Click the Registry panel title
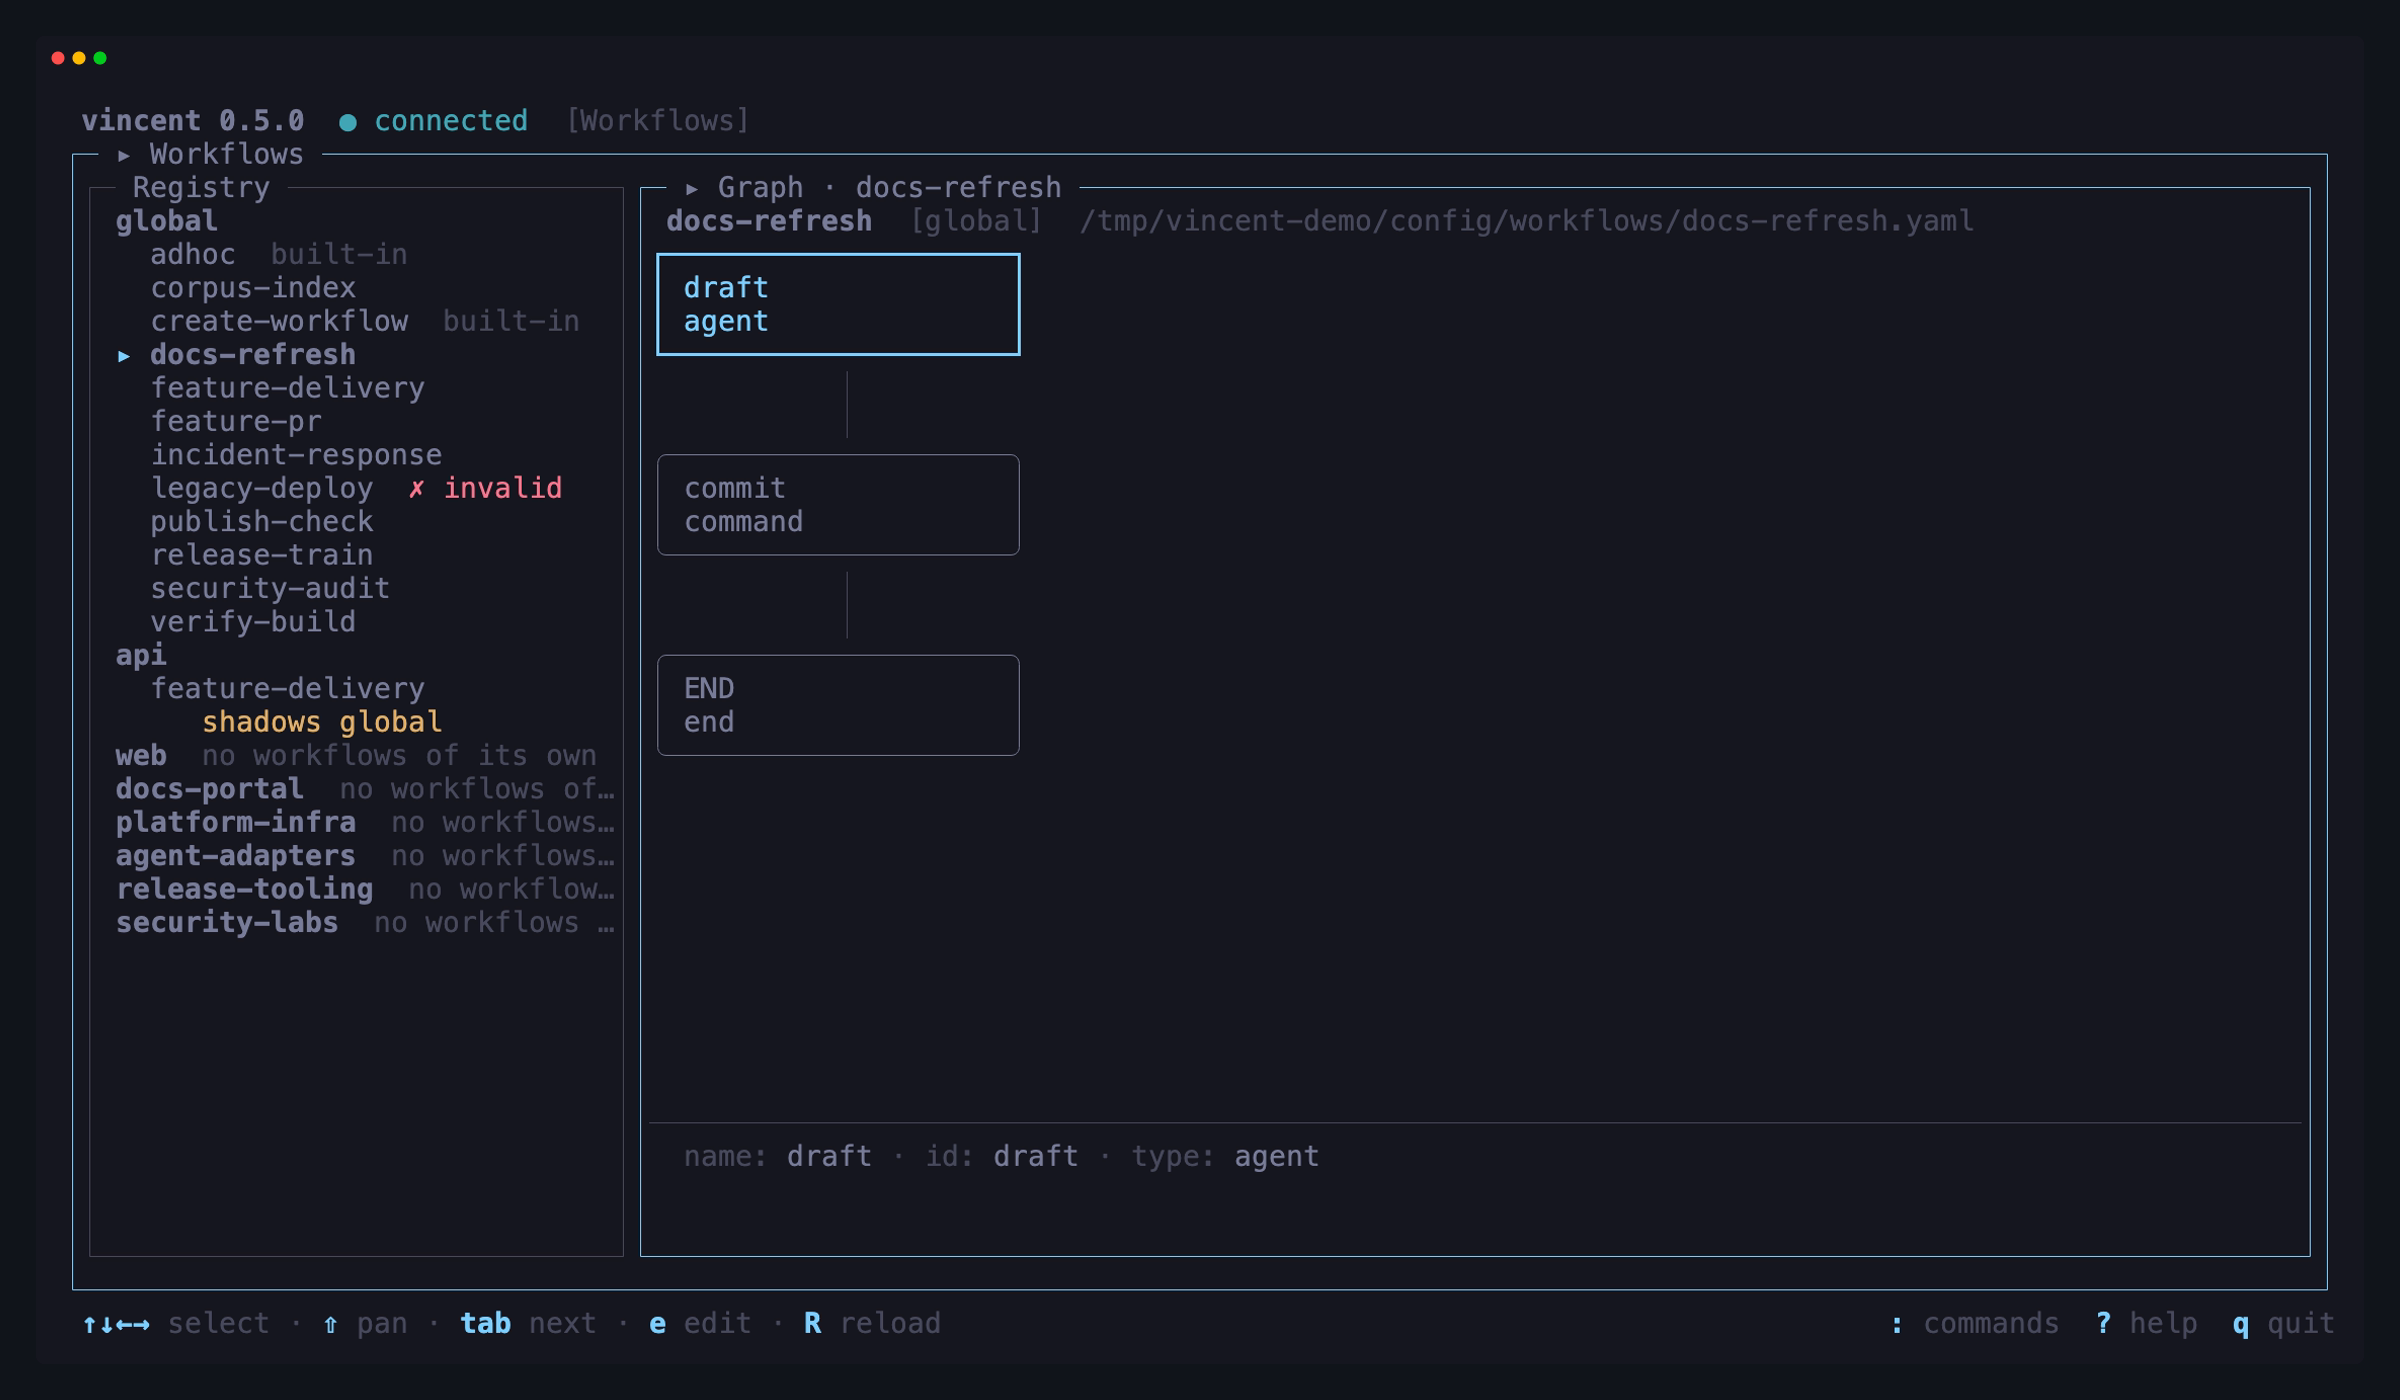 point(201,188)
